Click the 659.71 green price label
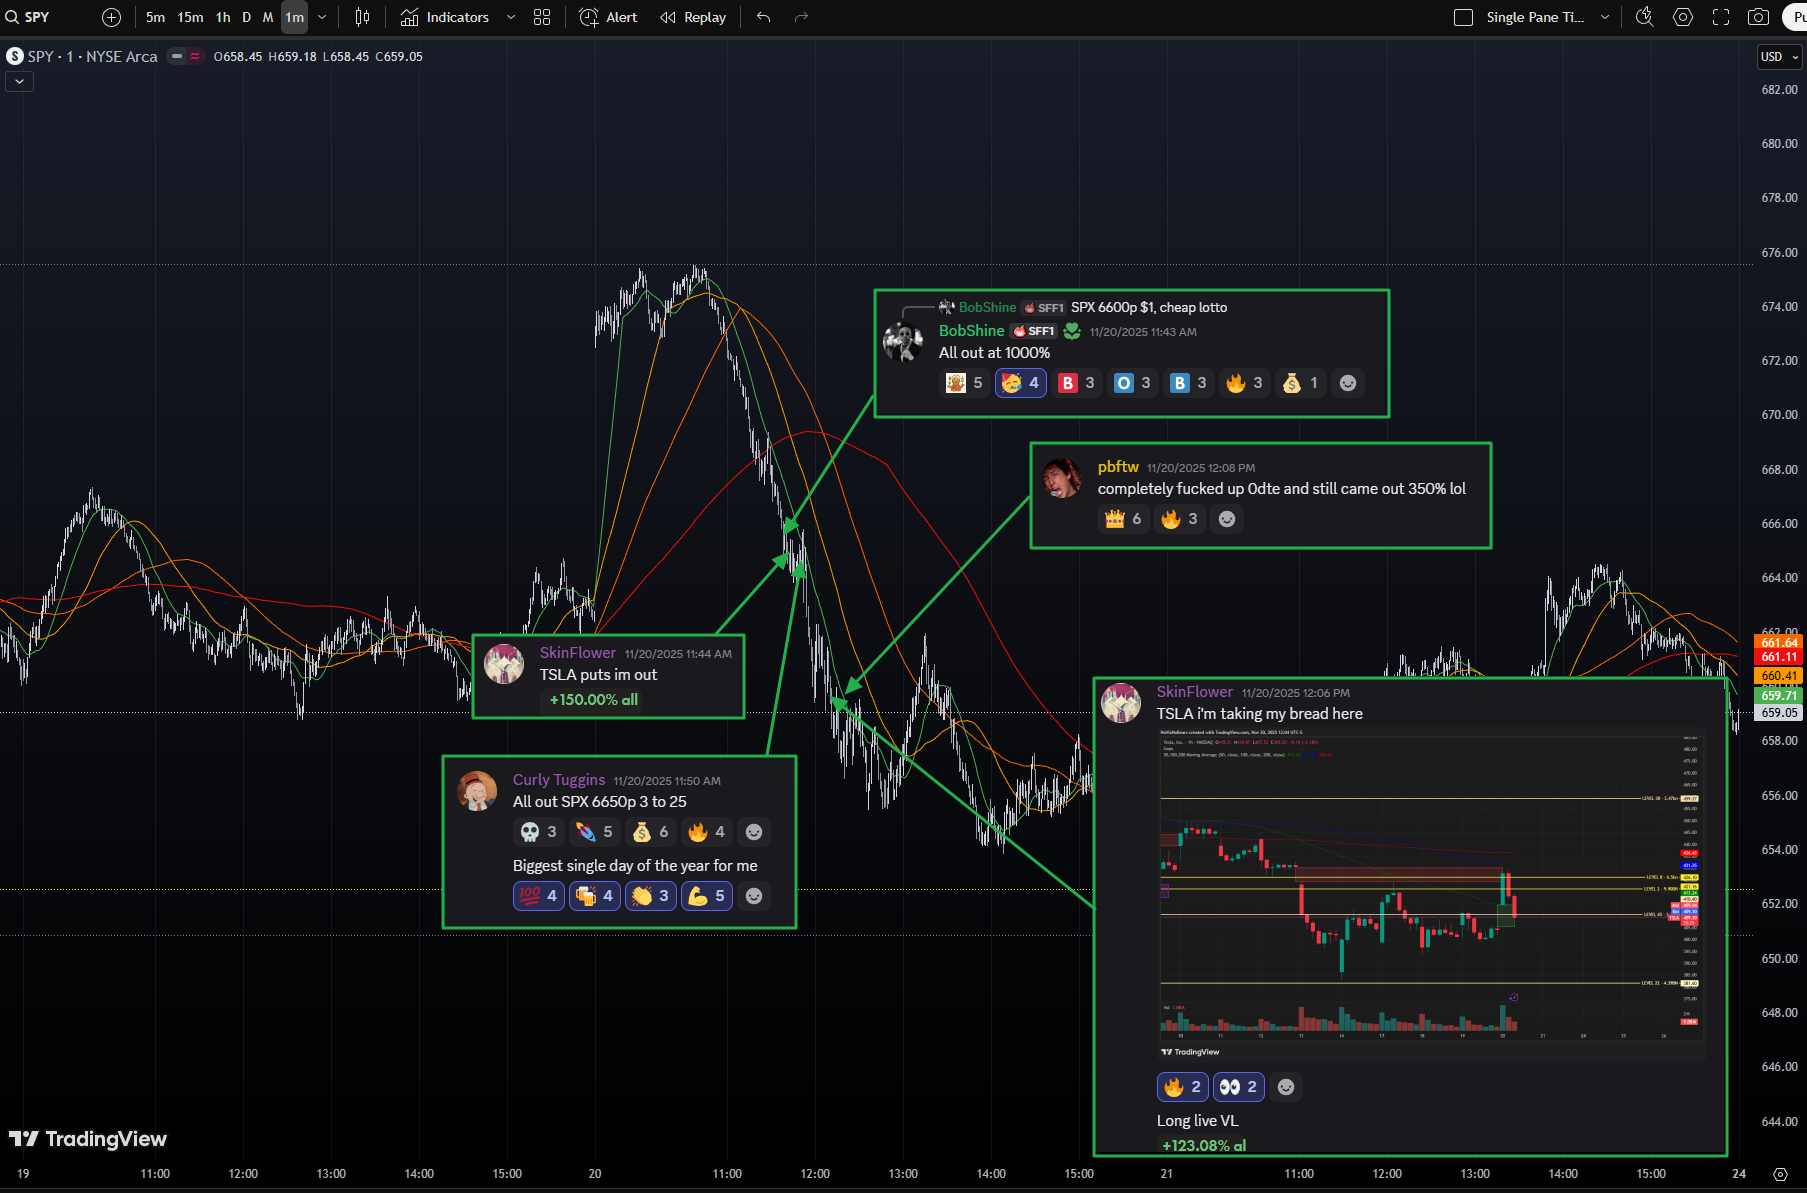1807x1193 pixels. tap(1779, 695)
